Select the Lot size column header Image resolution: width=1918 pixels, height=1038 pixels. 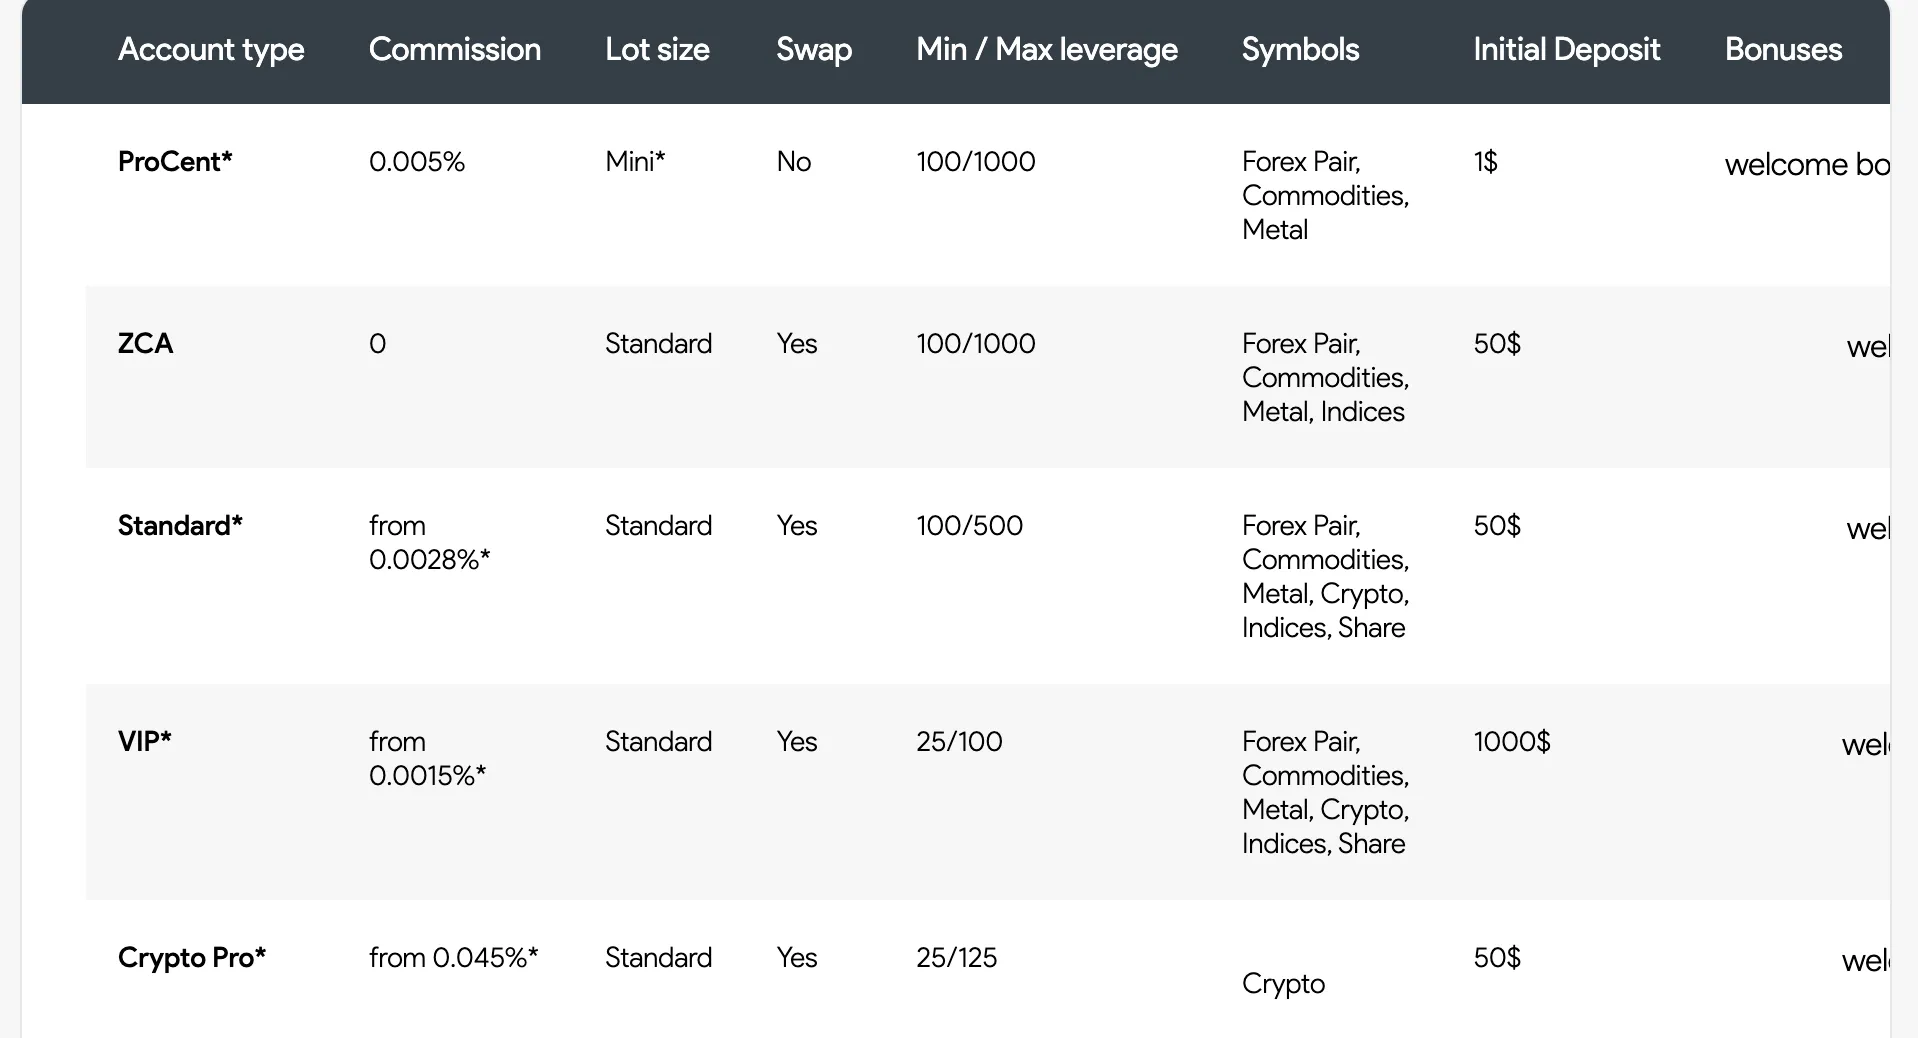click(x=657, y=50)
